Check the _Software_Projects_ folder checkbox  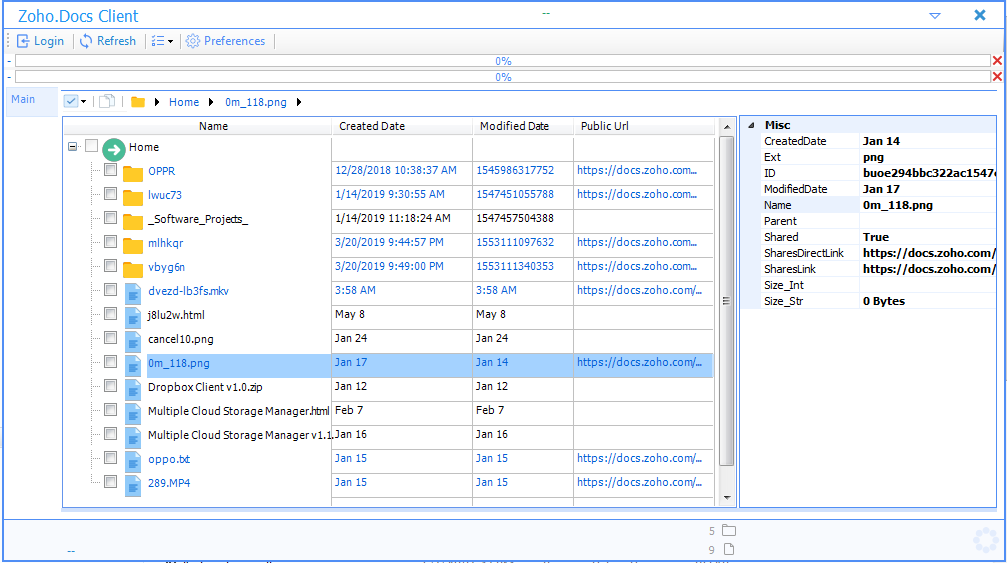pyautogui.click(x=110, y=218)
